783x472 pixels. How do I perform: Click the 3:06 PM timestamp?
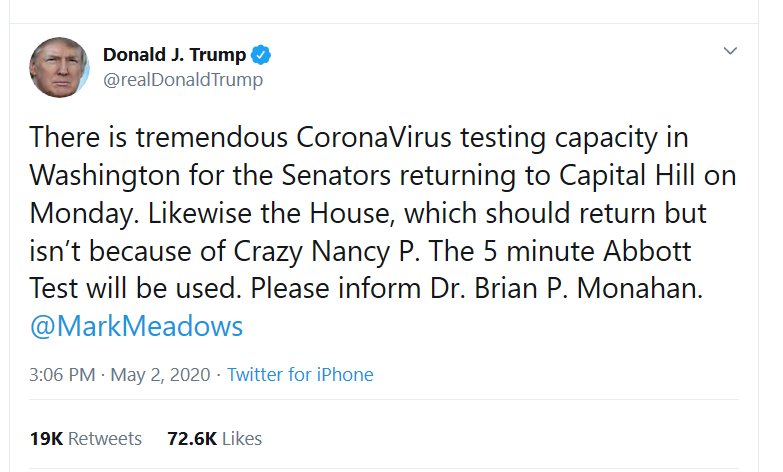63,375
